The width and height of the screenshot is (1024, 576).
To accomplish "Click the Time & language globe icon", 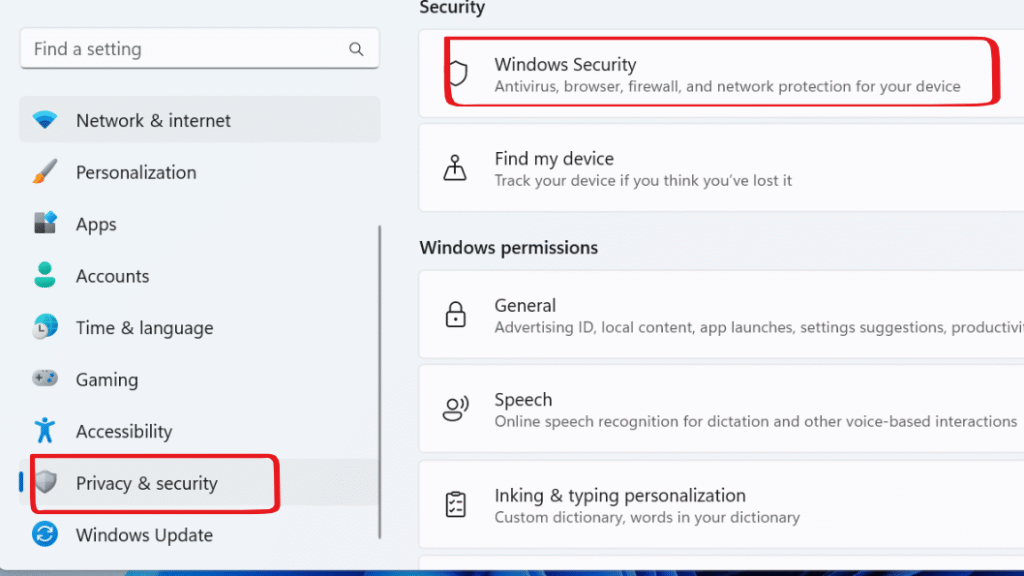I will coord(45,327).
